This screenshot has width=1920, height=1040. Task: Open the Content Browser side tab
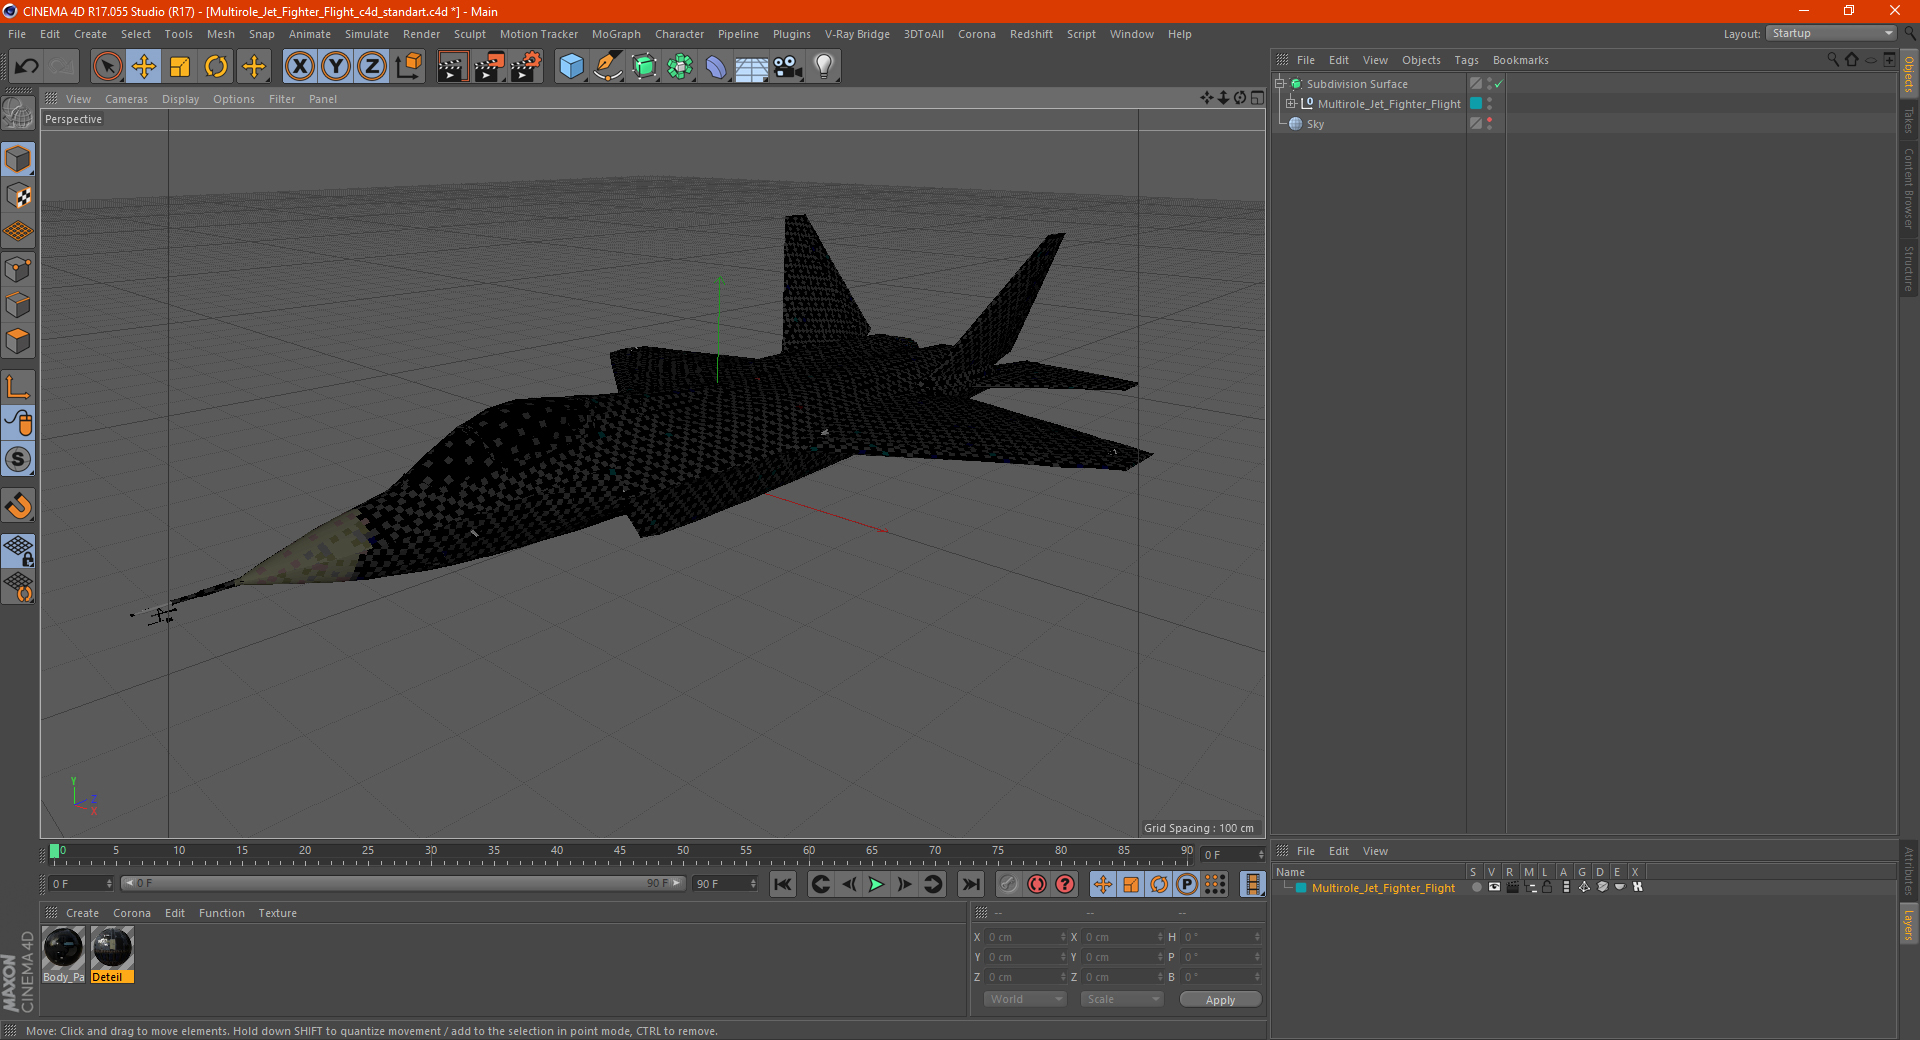coord(1908,188)
